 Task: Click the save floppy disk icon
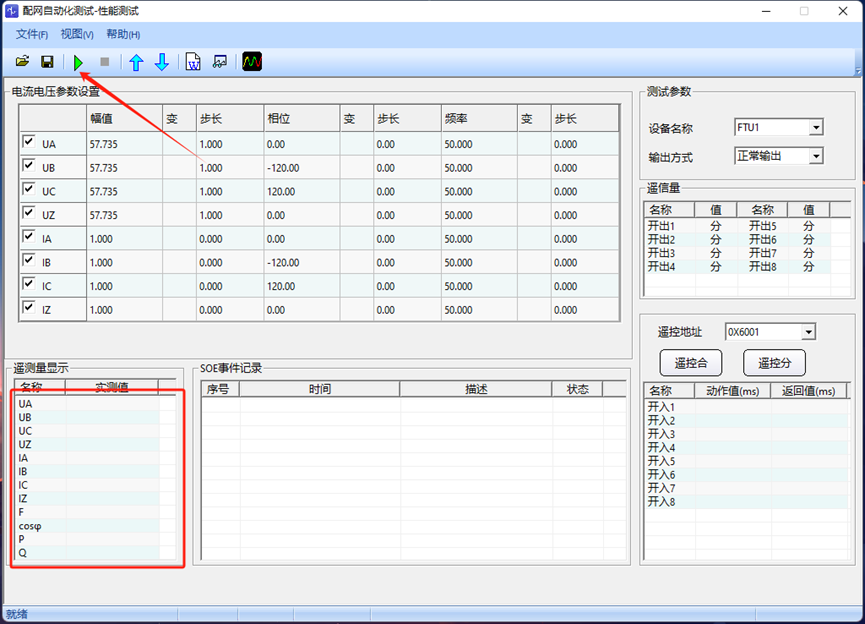[46, 62]
